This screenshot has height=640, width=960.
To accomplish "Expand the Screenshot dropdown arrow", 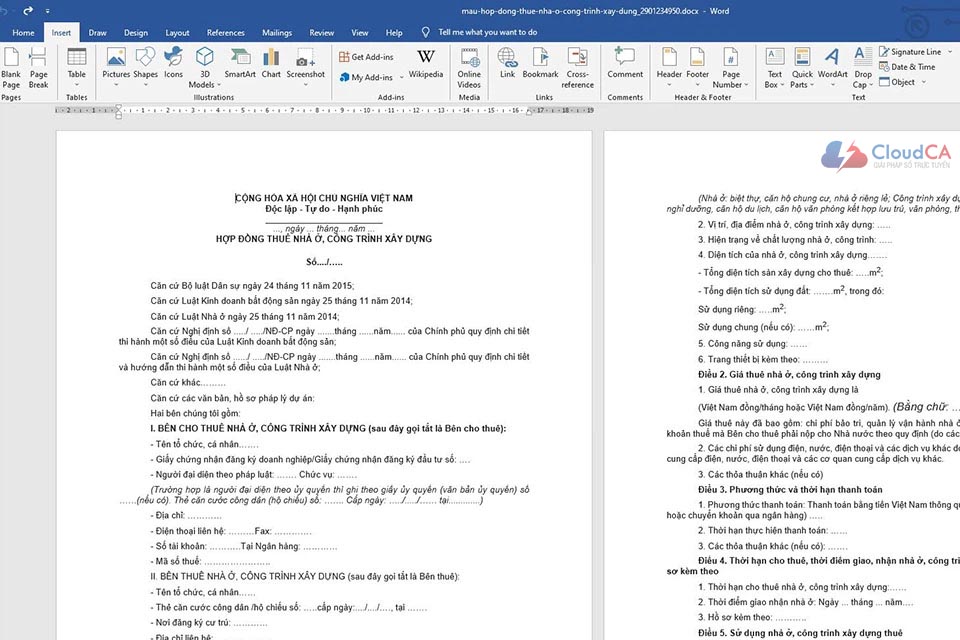I will [306, 85].
